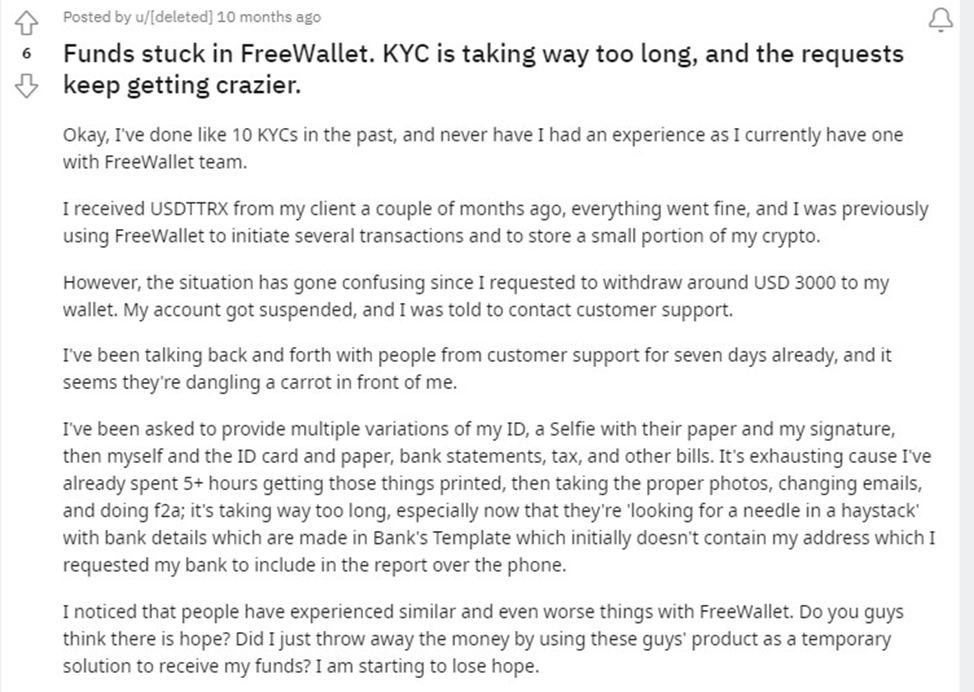Viewport: 974px width, 692px height.
Task: Click the word "KYC" in the title
Action: pos(406,54)
